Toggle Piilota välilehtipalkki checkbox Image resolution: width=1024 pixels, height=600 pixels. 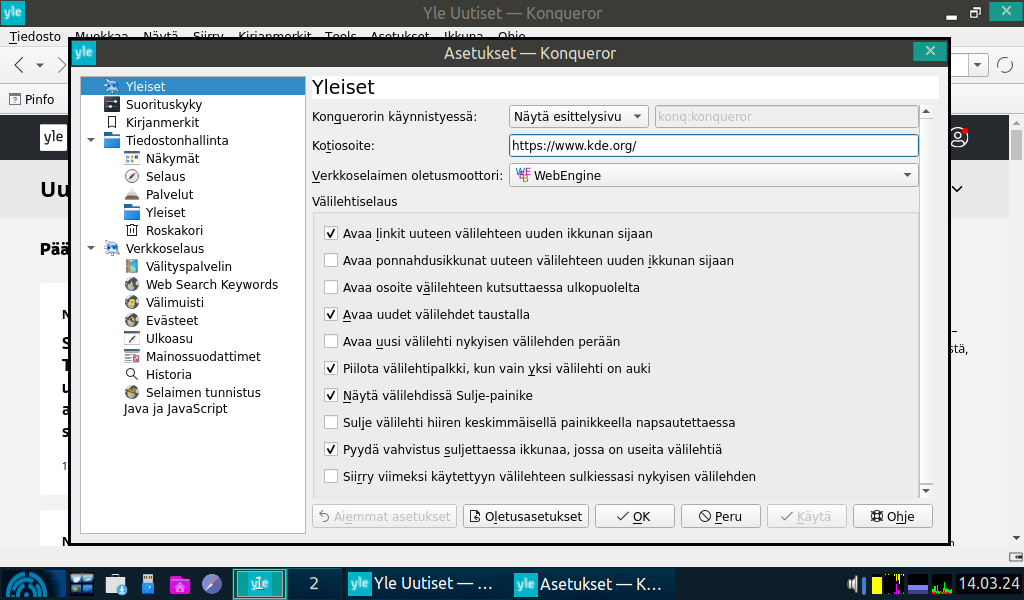[331, 368]
